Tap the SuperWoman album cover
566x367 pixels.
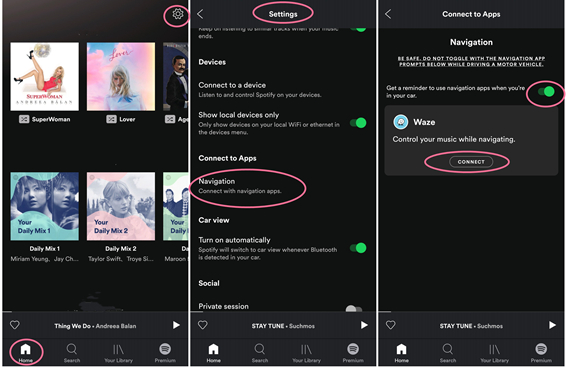click(44, 77)
